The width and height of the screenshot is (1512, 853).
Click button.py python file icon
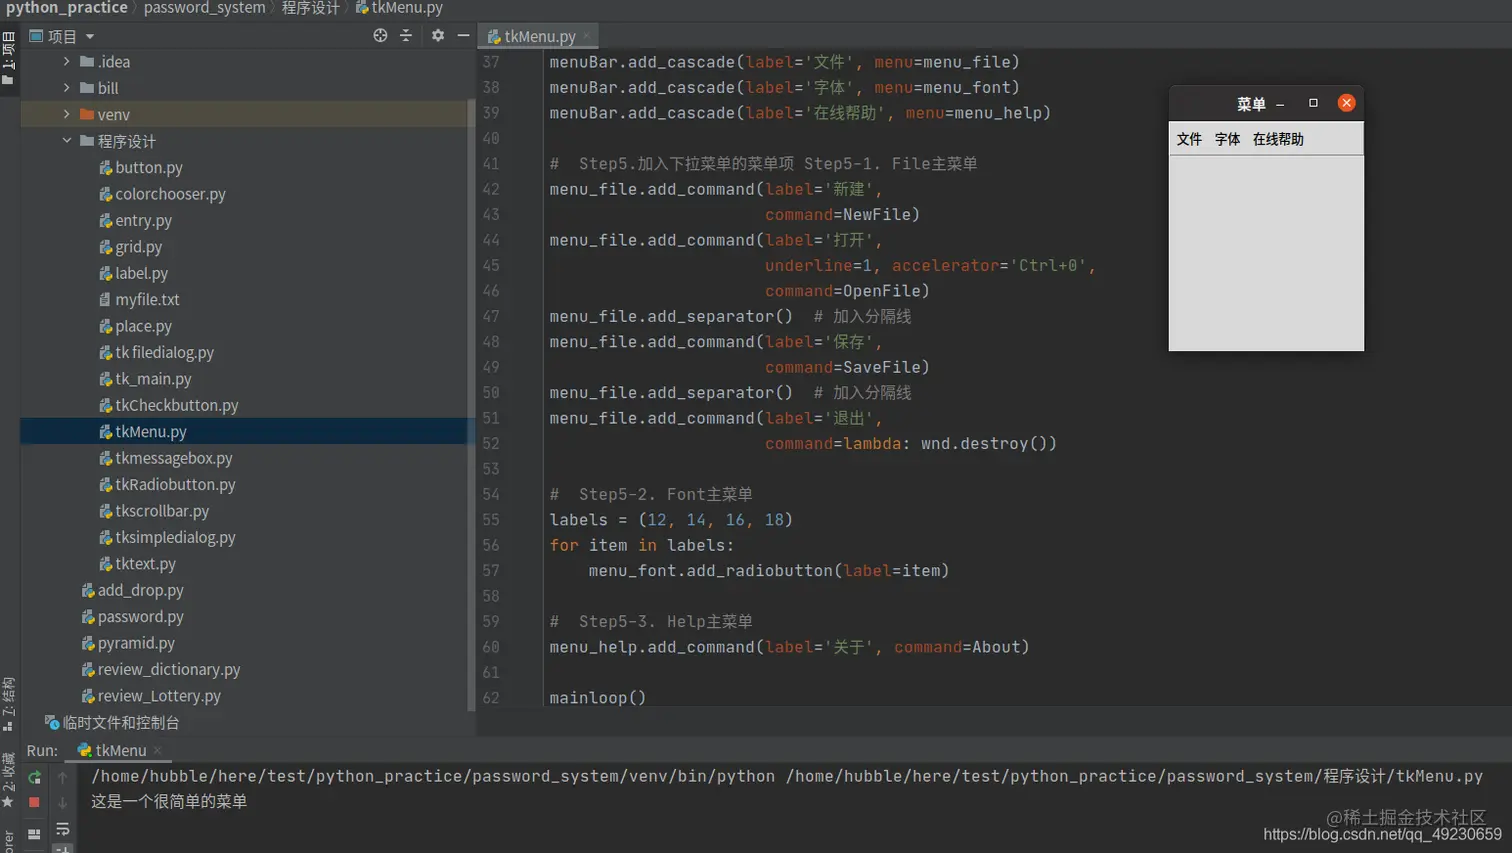[105, 167]
